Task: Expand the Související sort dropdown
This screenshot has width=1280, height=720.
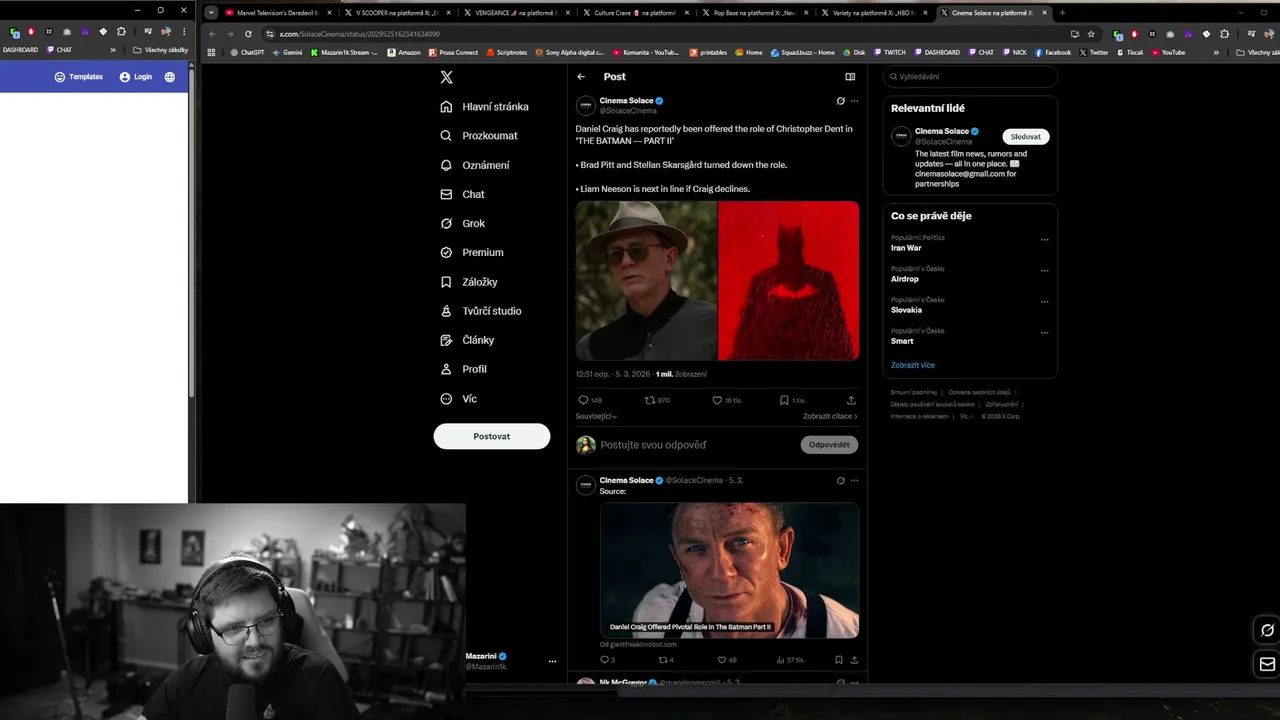Action: [597, 416]
